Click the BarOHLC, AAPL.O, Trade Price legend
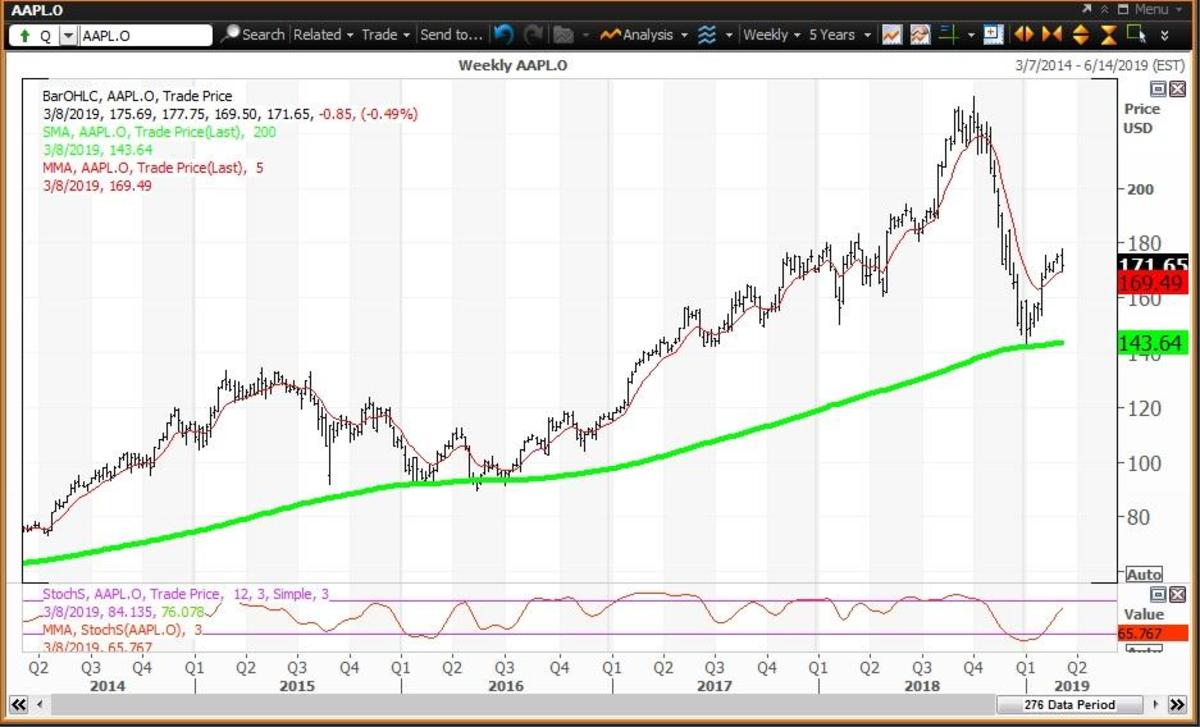 point(138,97)
